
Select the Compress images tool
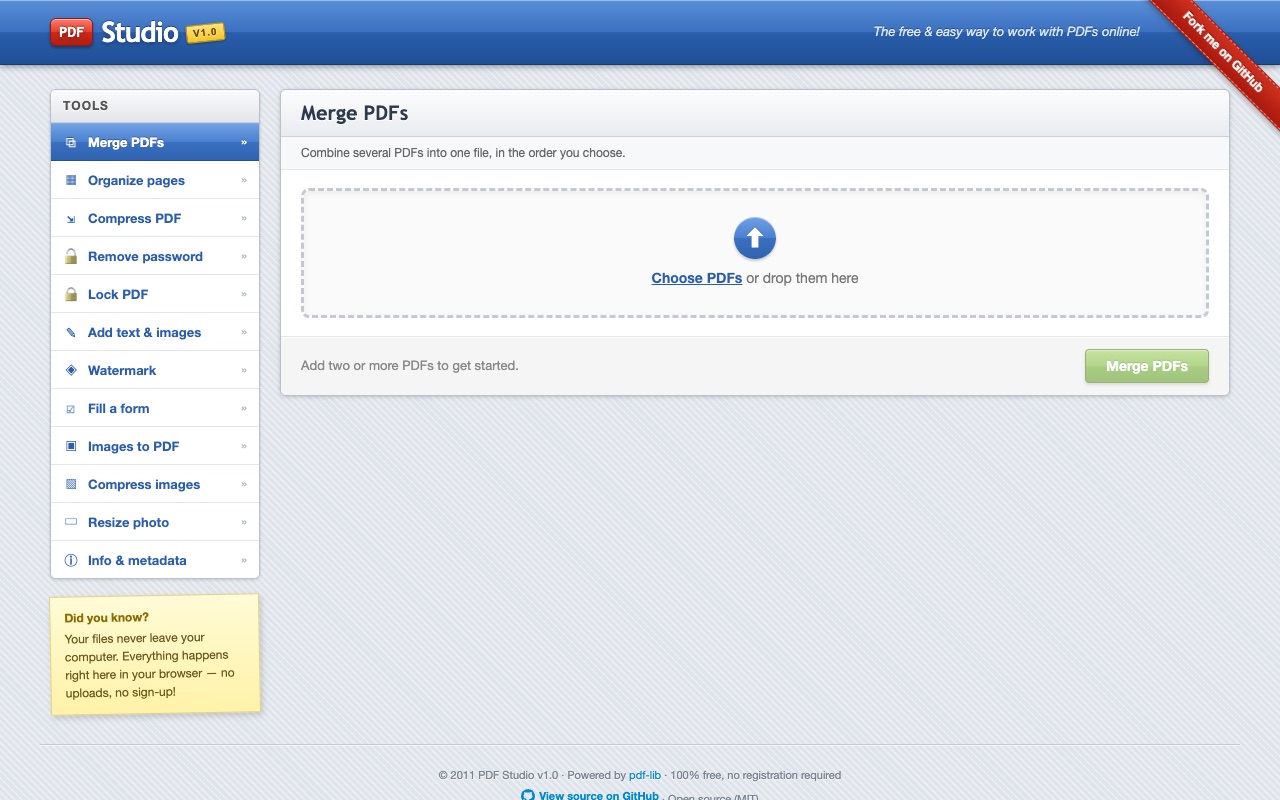pyautogui.click(x=155, y=484)
